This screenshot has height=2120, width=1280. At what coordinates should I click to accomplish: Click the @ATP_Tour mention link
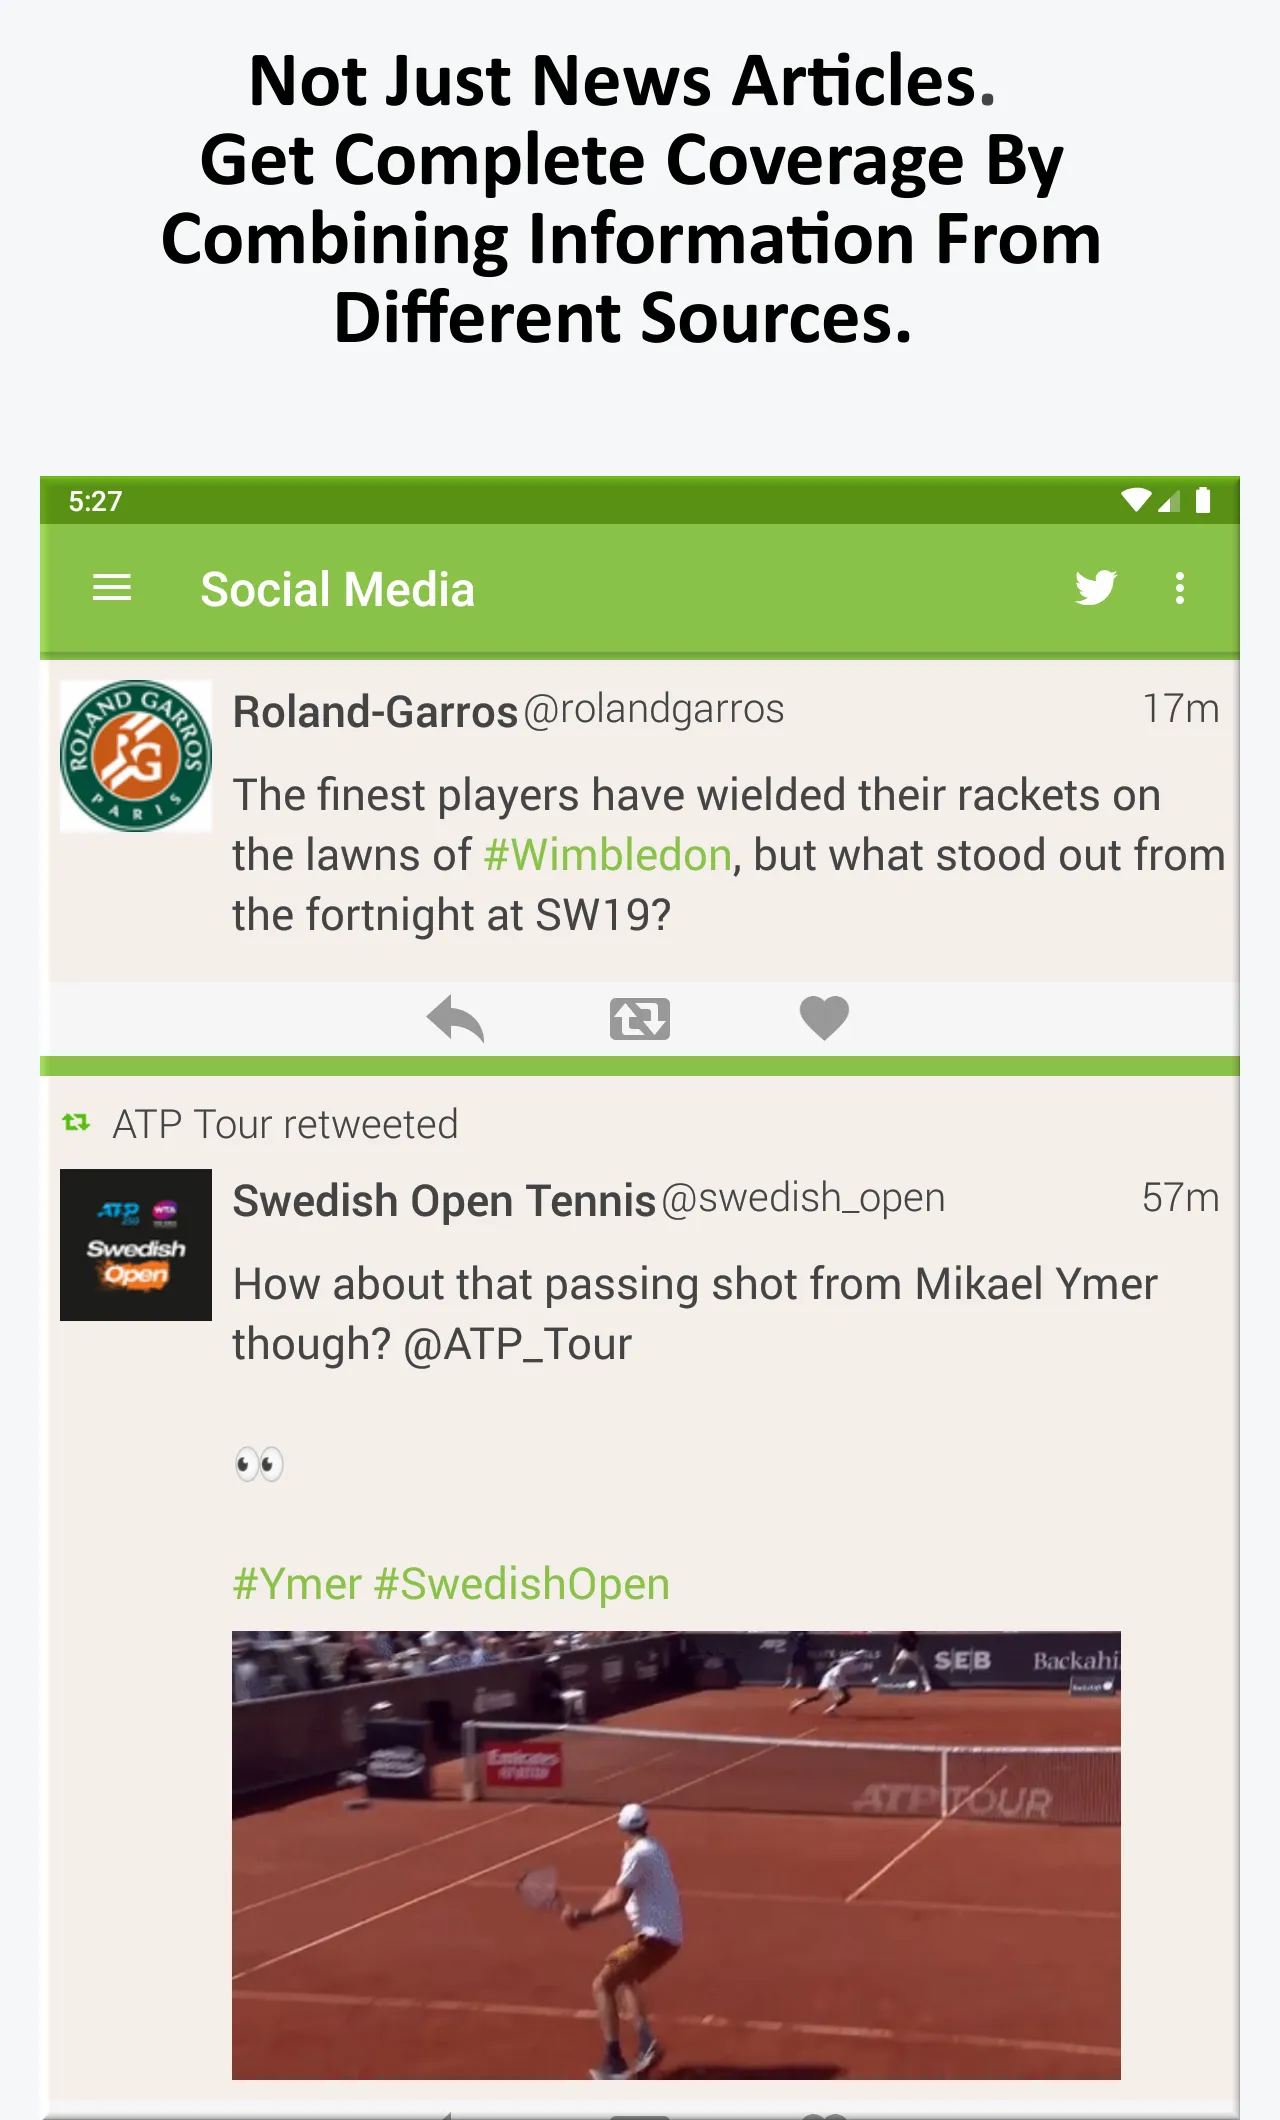tap(516, 1344)
